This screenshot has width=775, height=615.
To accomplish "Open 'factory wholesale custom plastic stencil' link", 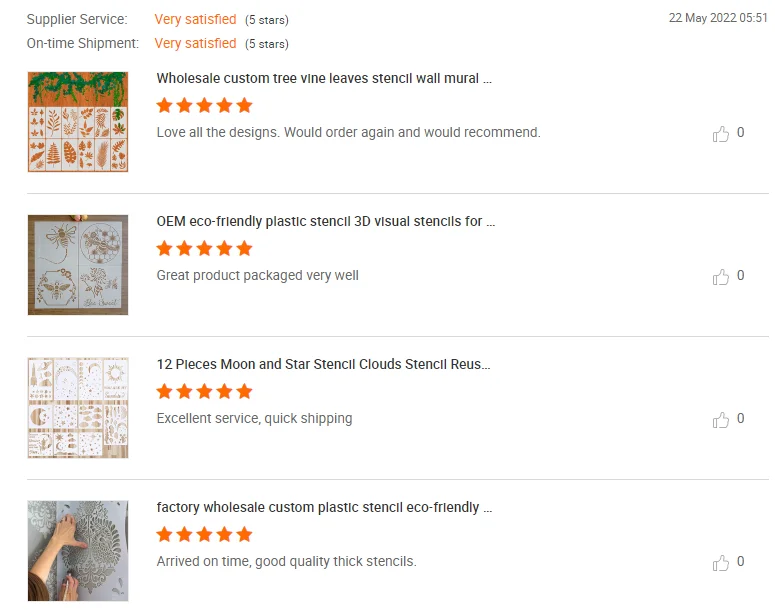I will pyautogui.click(x=324, y=507).
